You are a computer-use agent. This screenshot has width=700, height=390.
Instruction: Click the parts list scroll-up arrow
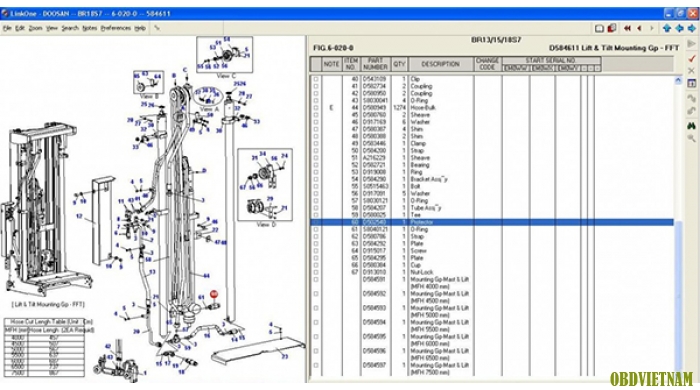[x=678, y=81]
